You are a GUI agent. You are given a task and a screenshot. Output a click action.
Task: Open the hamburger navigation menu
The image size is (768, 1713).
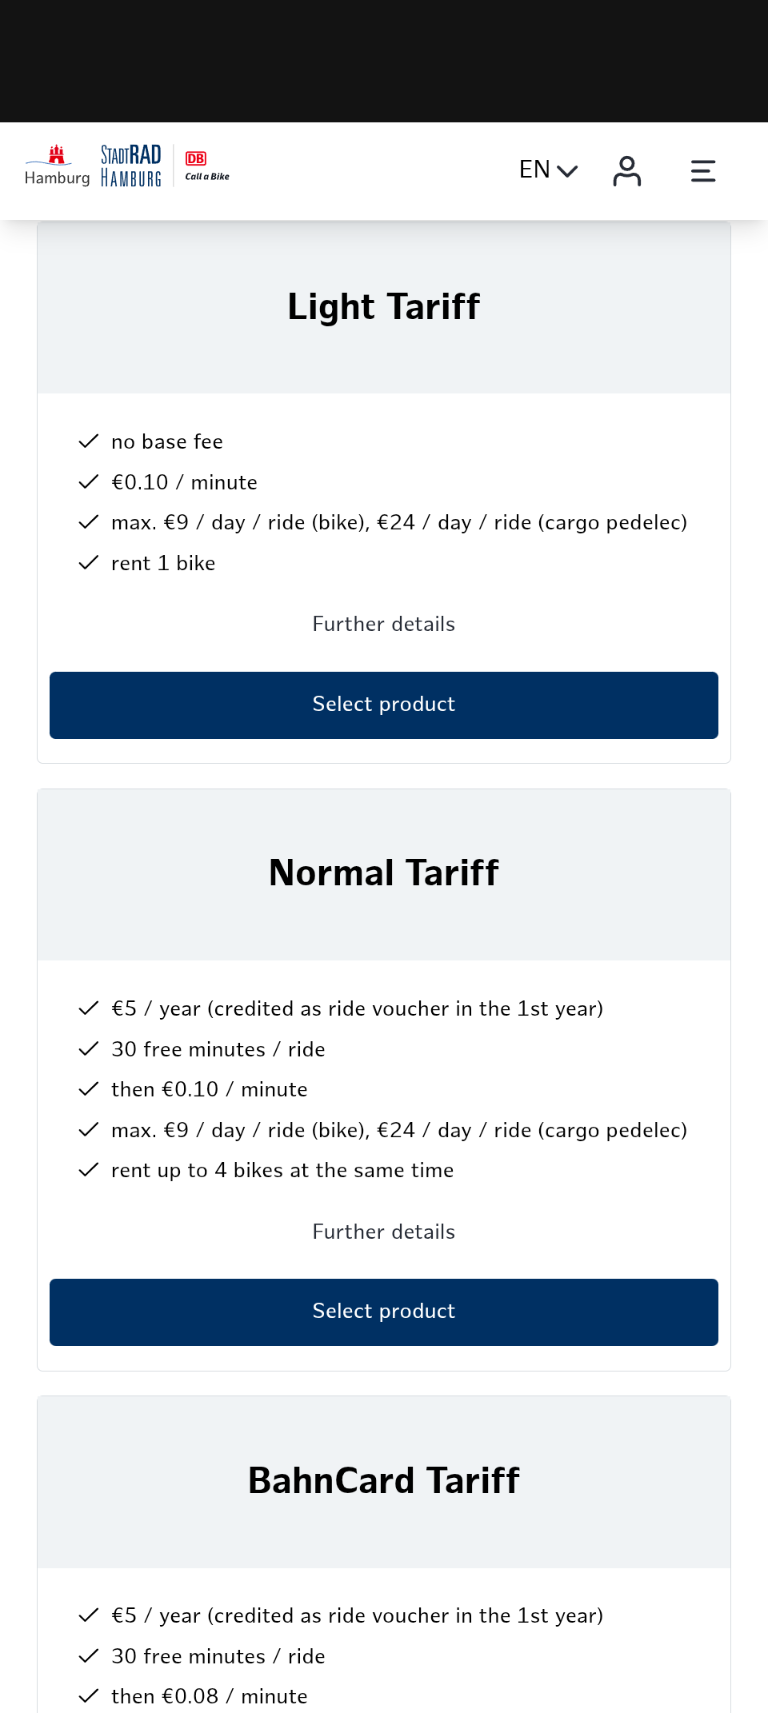[x=703, y=171]
